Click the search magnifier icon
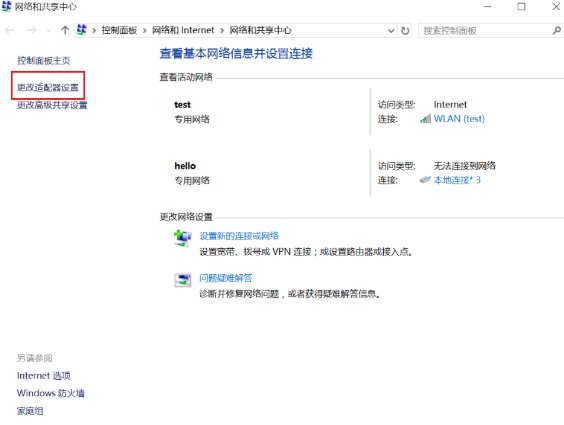 pos(557,31)
